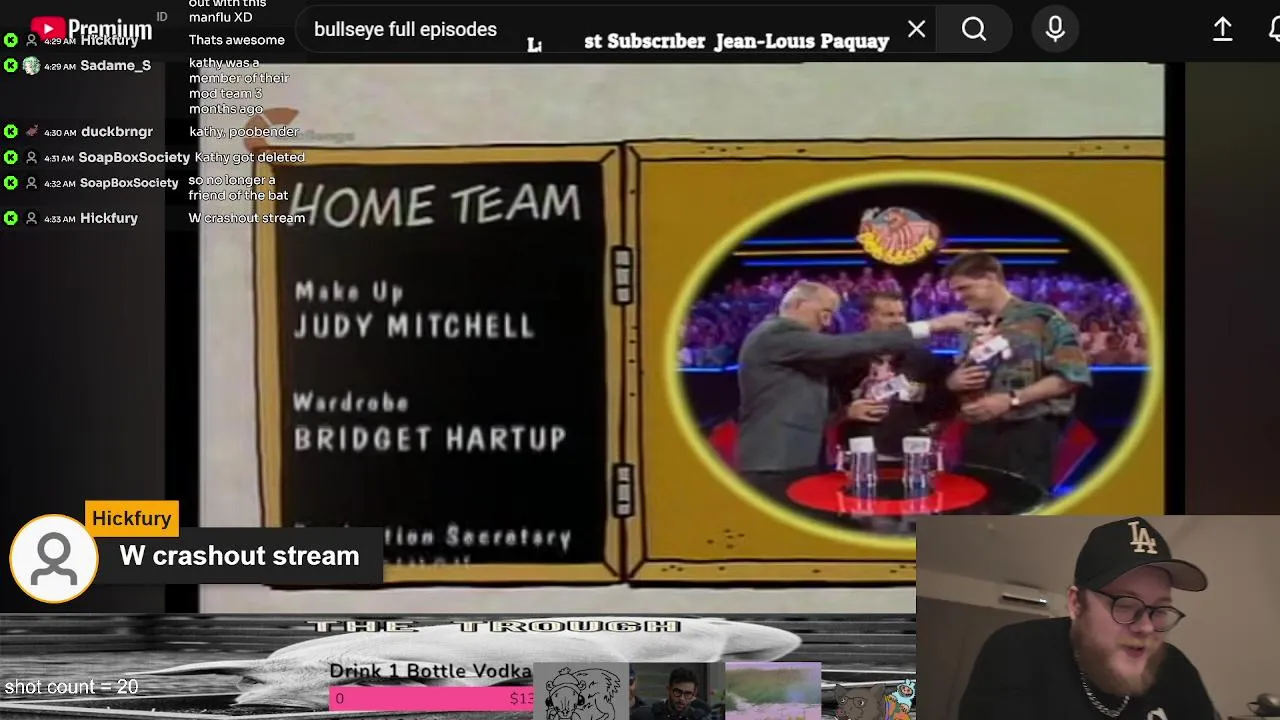Click the 4:30 AM timestamp
This screenshot has height=720, width=1280.
(60, 132)
